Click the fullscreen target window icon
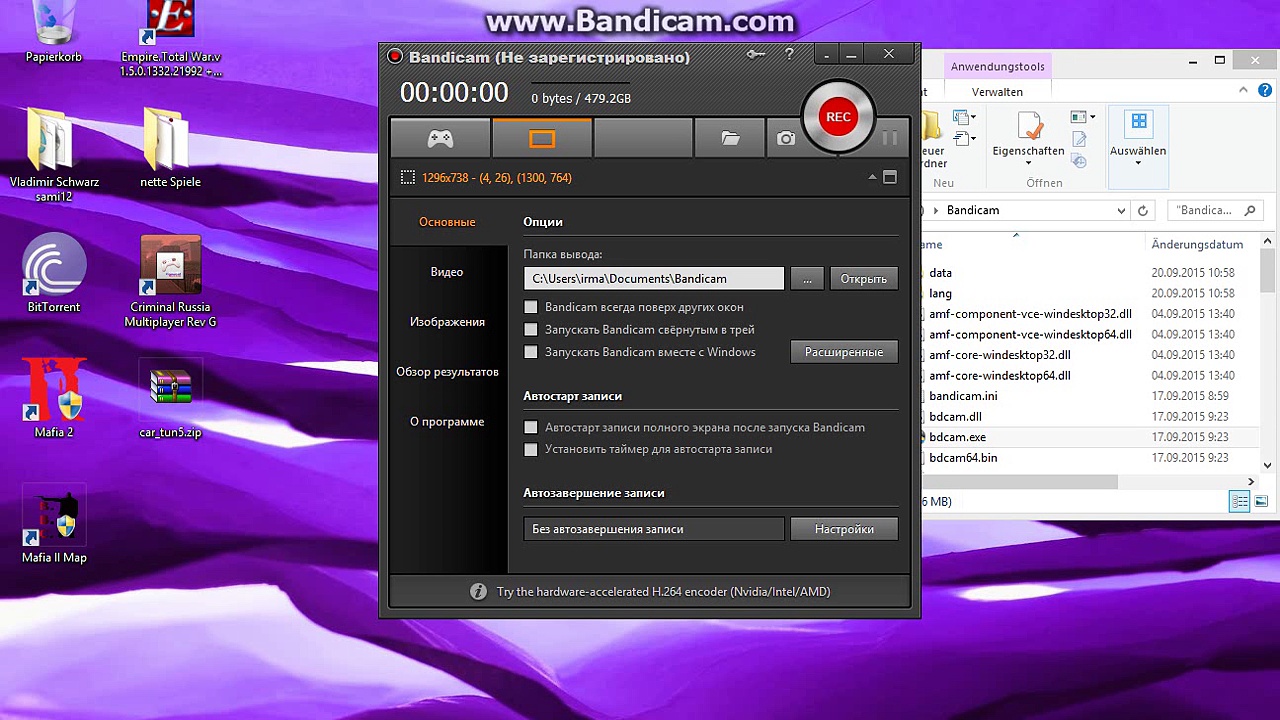1280x720 pixels. (x=890, y=178)
